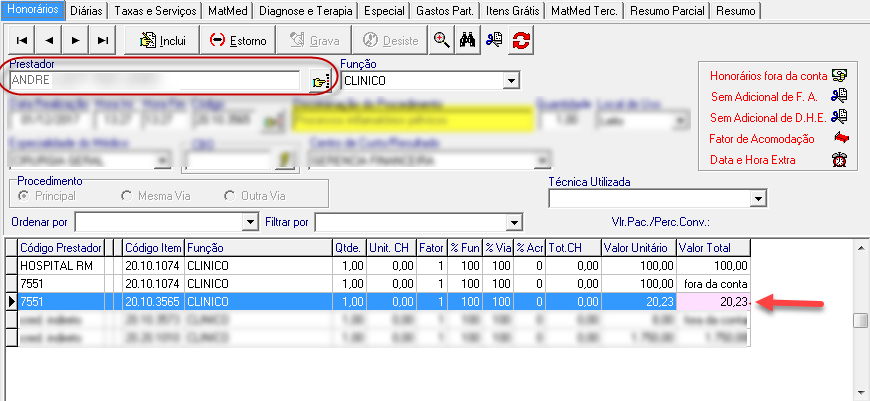Screen dimensions: 870x401
Task: Click Sem Adicional de D.H.E. icon
Action: tap(839, 117)
